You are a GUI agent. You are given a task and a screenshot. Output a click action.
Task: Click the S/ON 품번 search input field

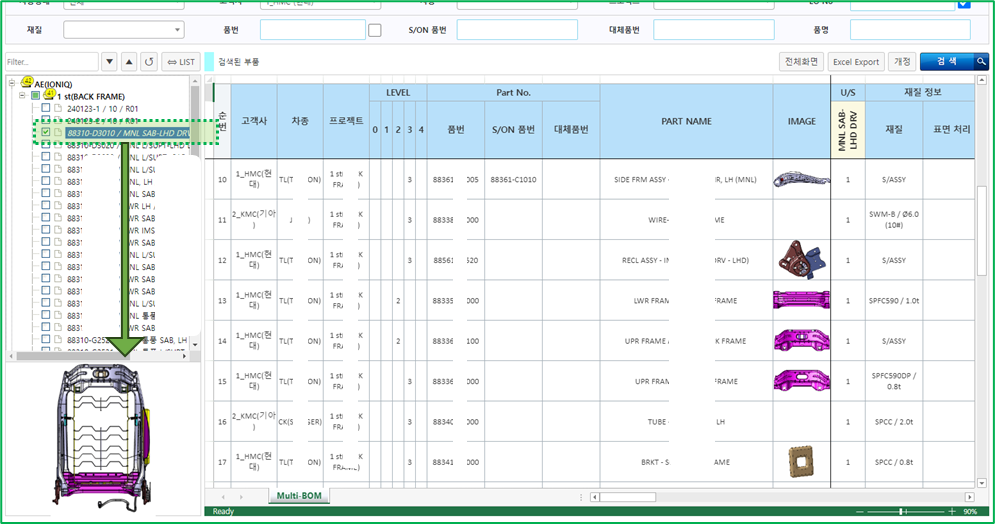[517, 30]
